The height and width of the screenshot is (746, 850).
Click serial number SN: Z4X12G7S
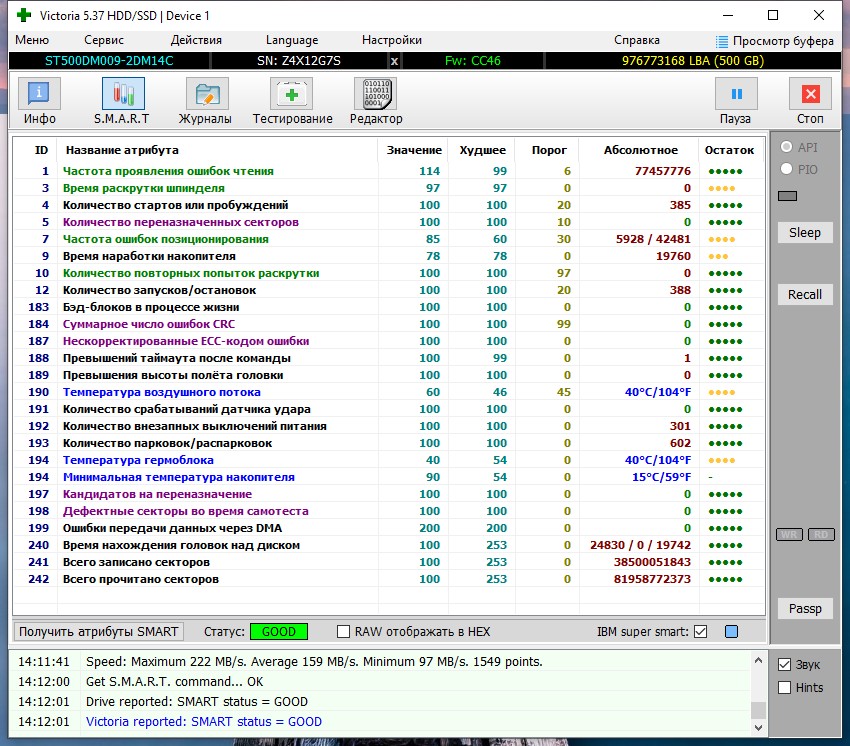pyautogui.click(x=299, y=61)
